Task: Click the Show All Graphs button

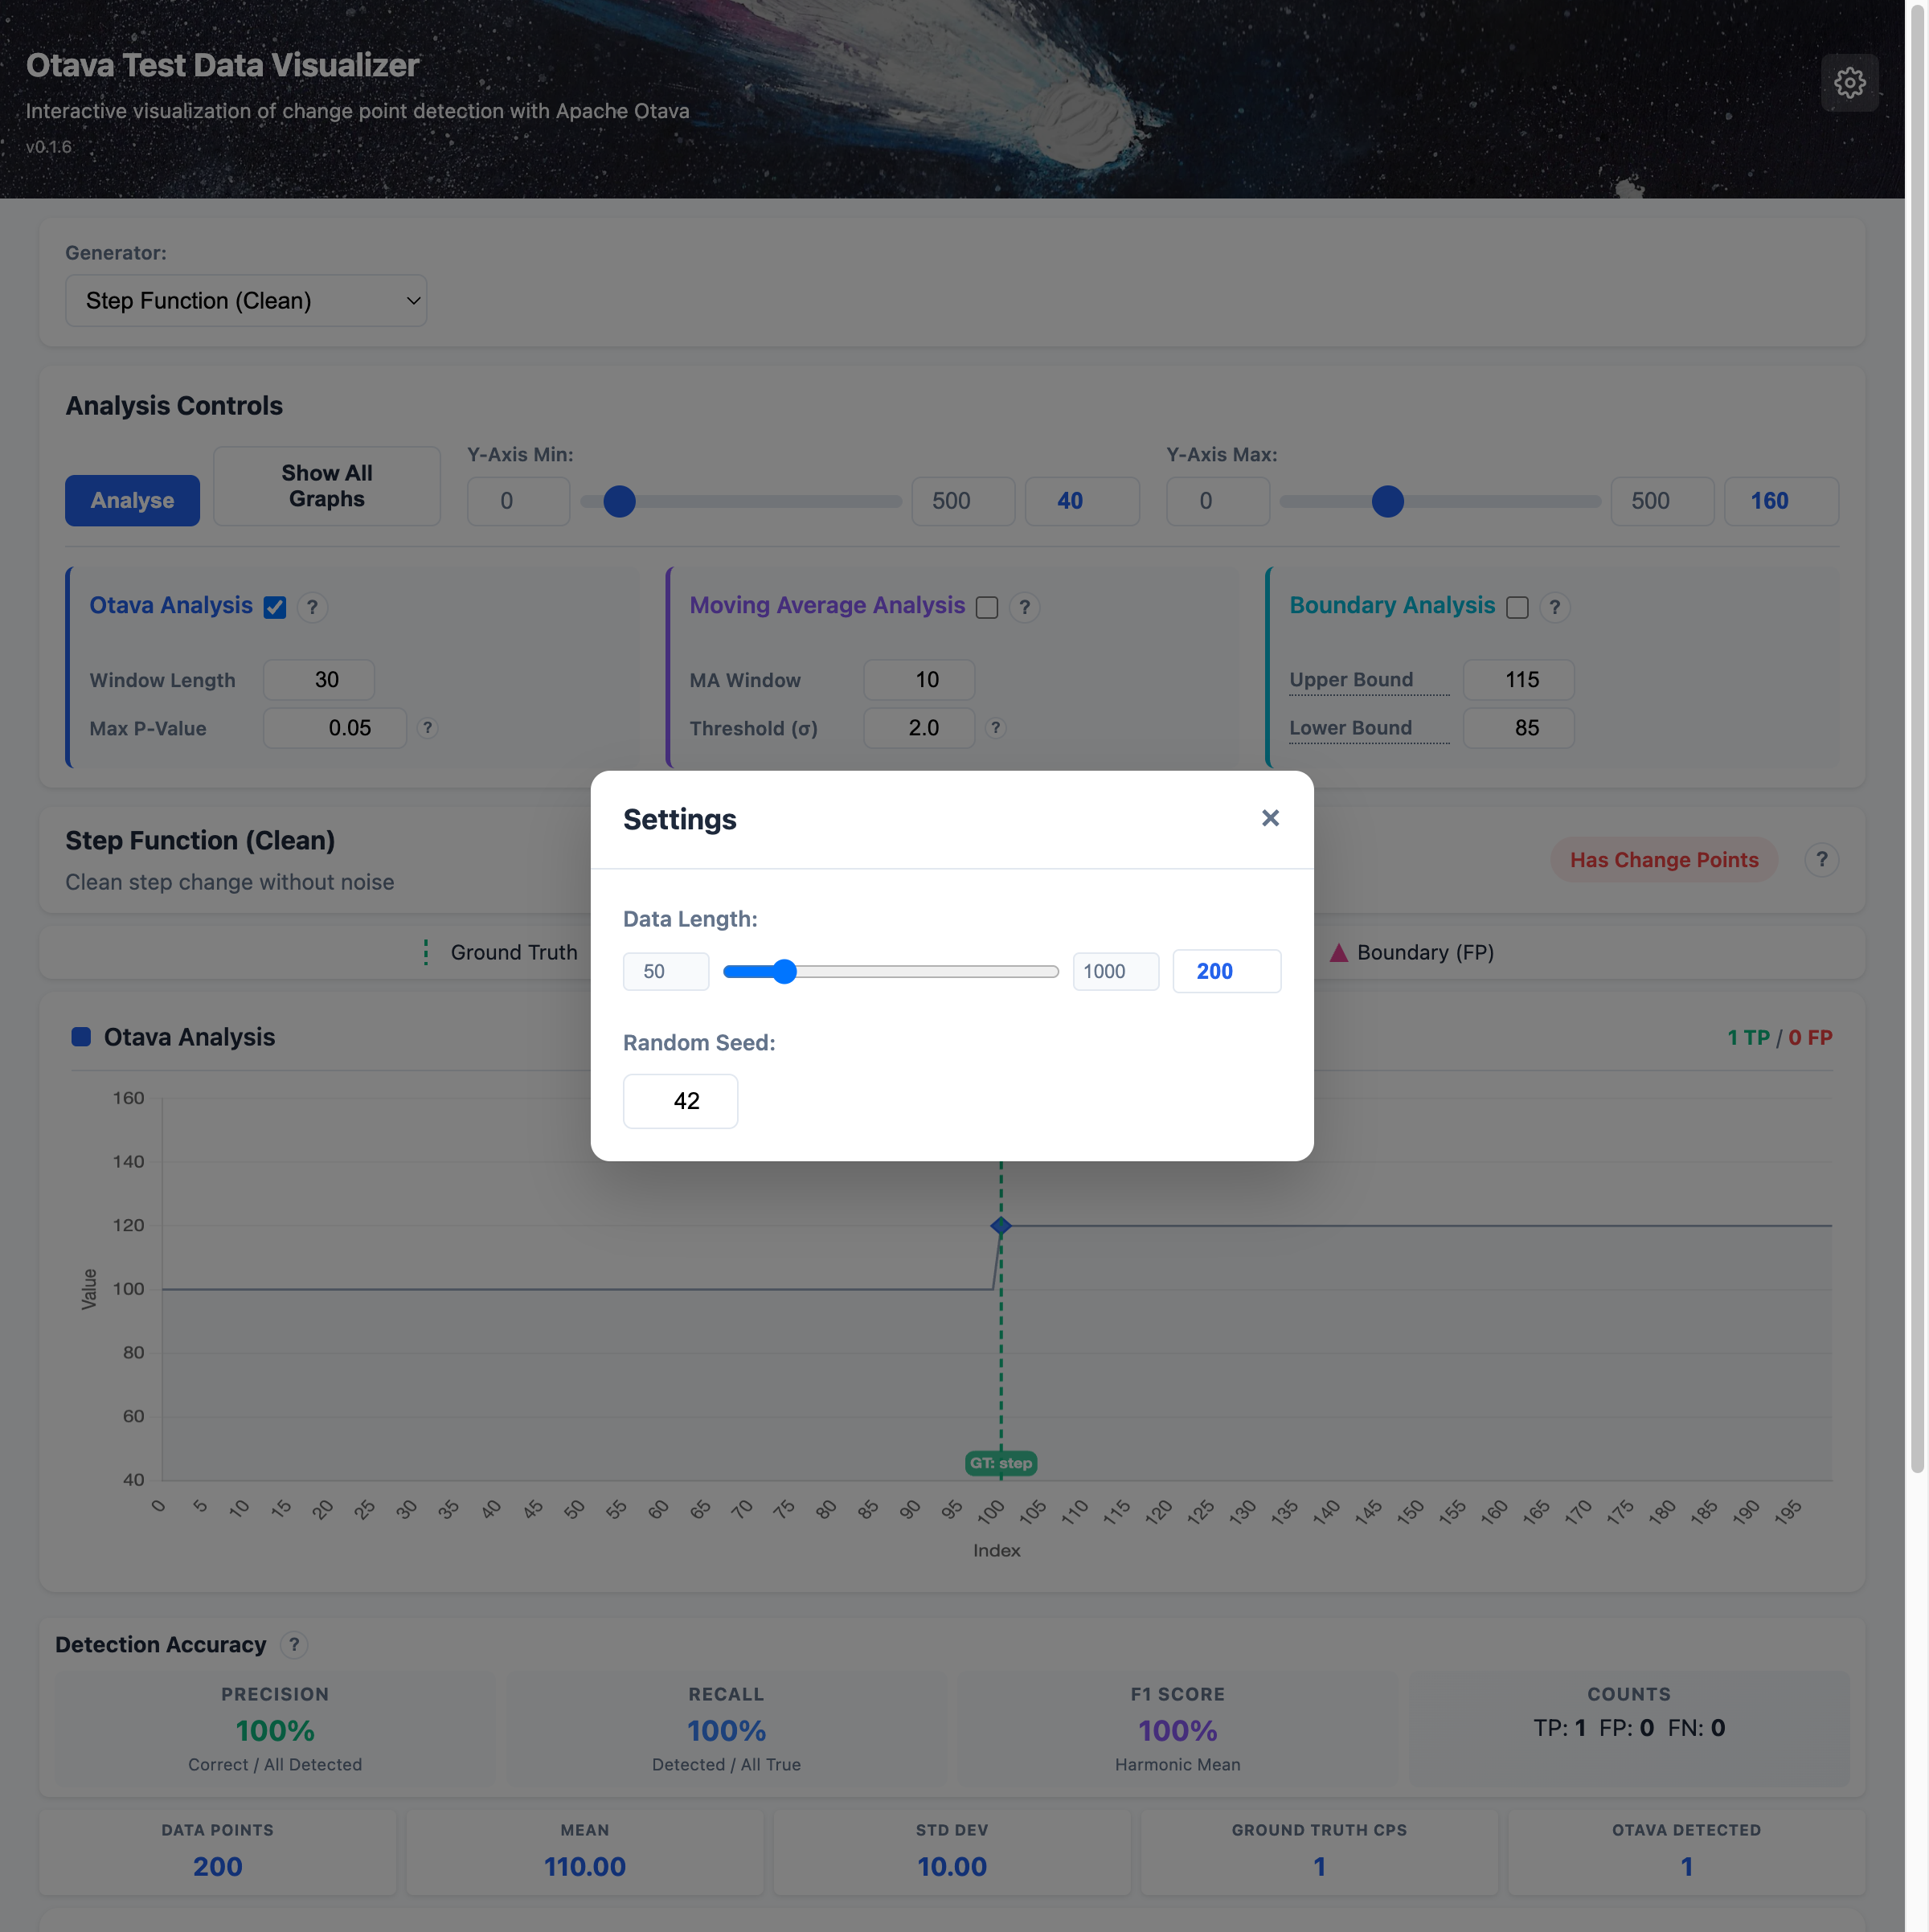Action: (327, 486)
